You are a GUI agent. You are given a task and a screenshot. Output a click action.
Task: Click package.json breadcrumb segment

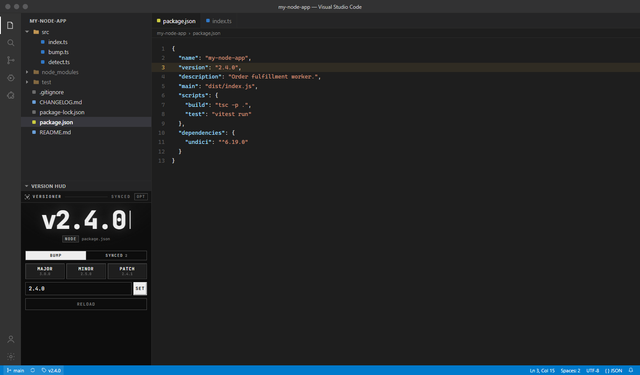207,33
